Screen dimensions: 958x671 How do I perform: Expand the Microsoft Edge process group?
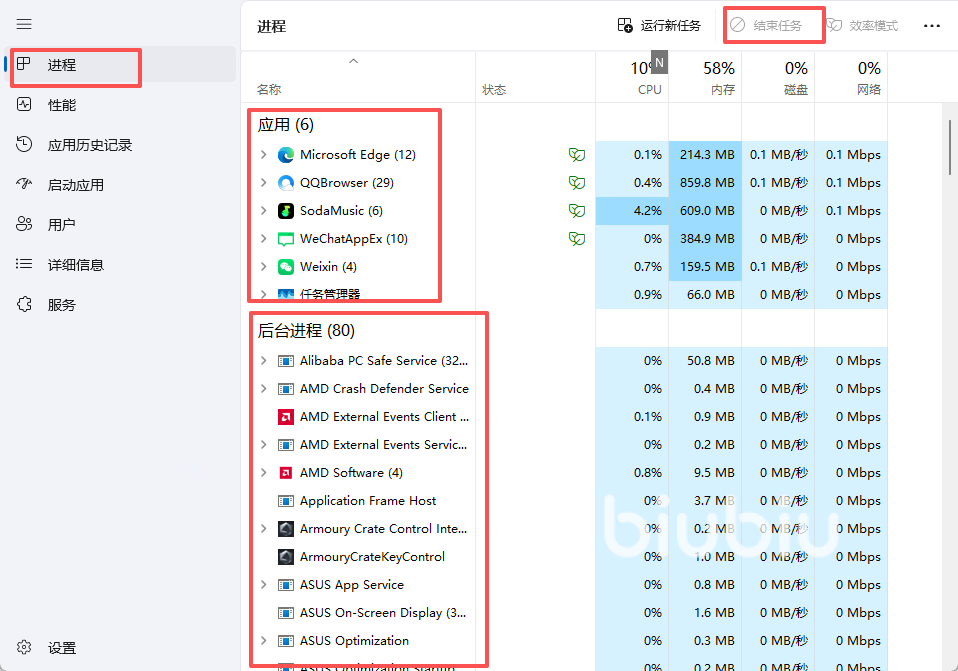(x=263, y=155)
